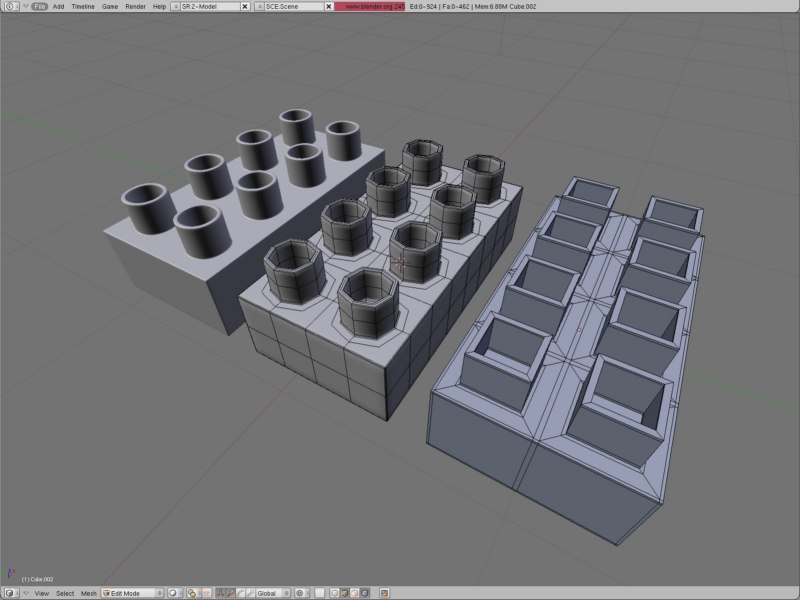
Task: Collapse the 3D view header menus arrow
Action: [x=26, y=593]
